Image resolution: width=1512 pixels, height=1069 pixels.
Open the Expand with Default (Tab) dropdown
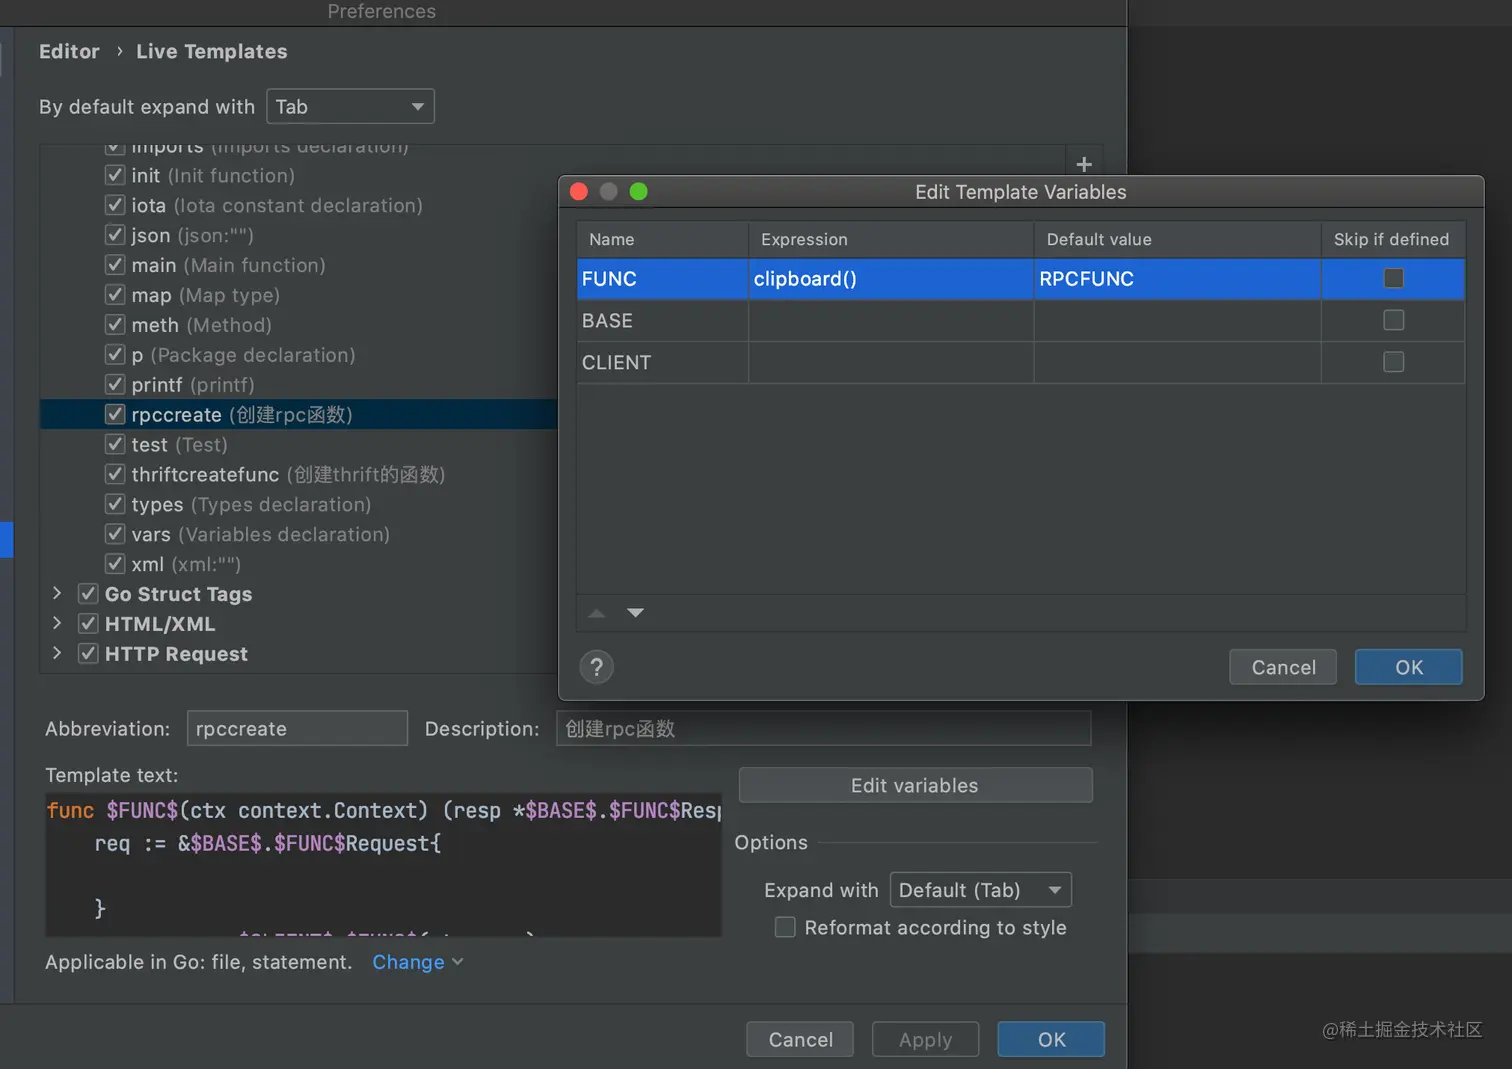click(980, 890)
